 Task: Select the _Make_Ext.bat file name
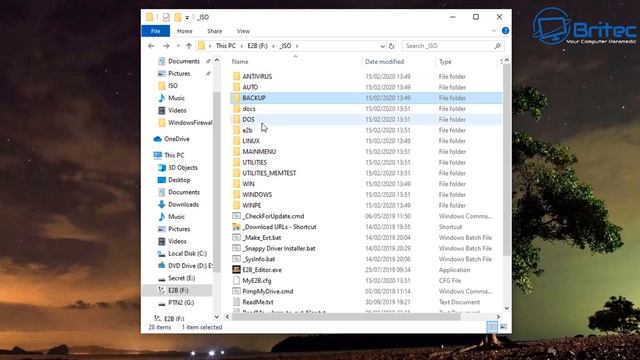pyautogui.click(x=262, y=238)
